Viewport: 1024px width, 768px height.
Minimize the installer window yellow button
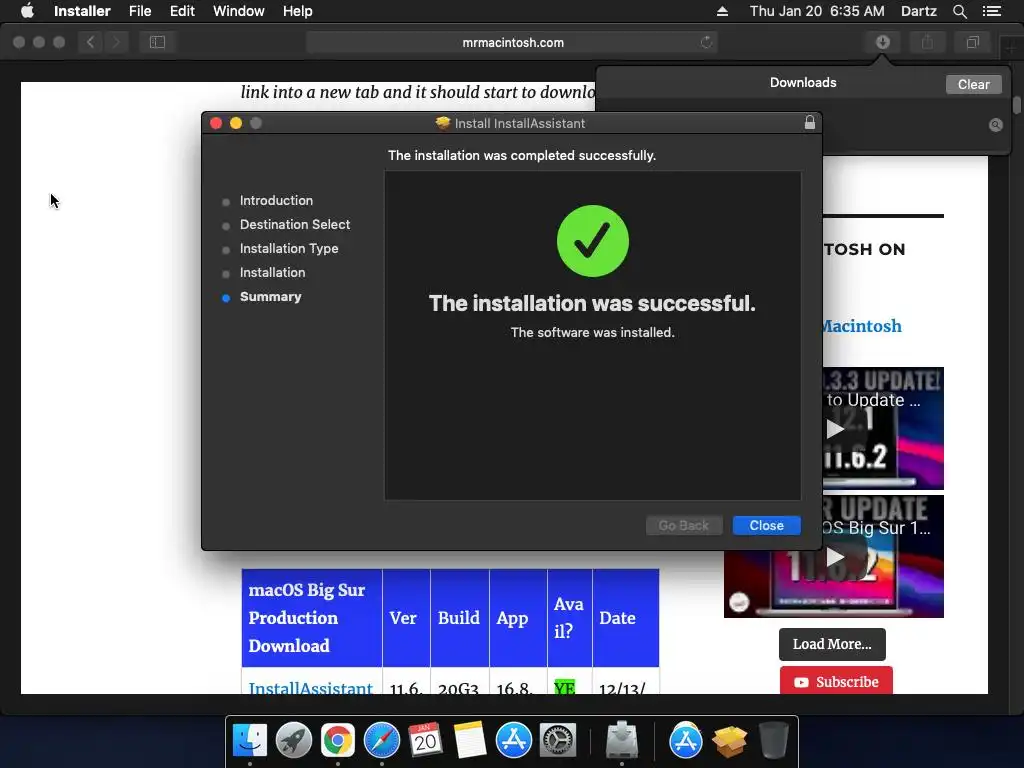236,123
